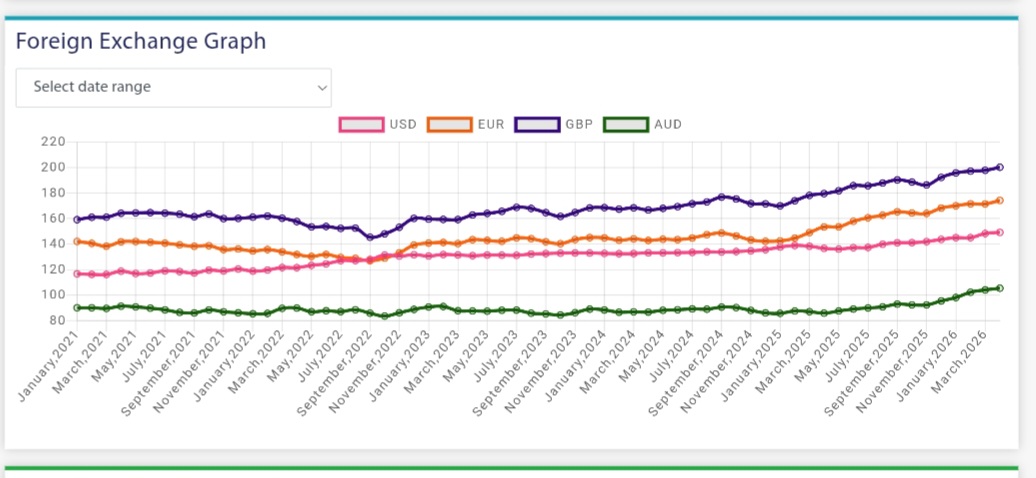Toggle AUD series via green legend box

(625, 125)
